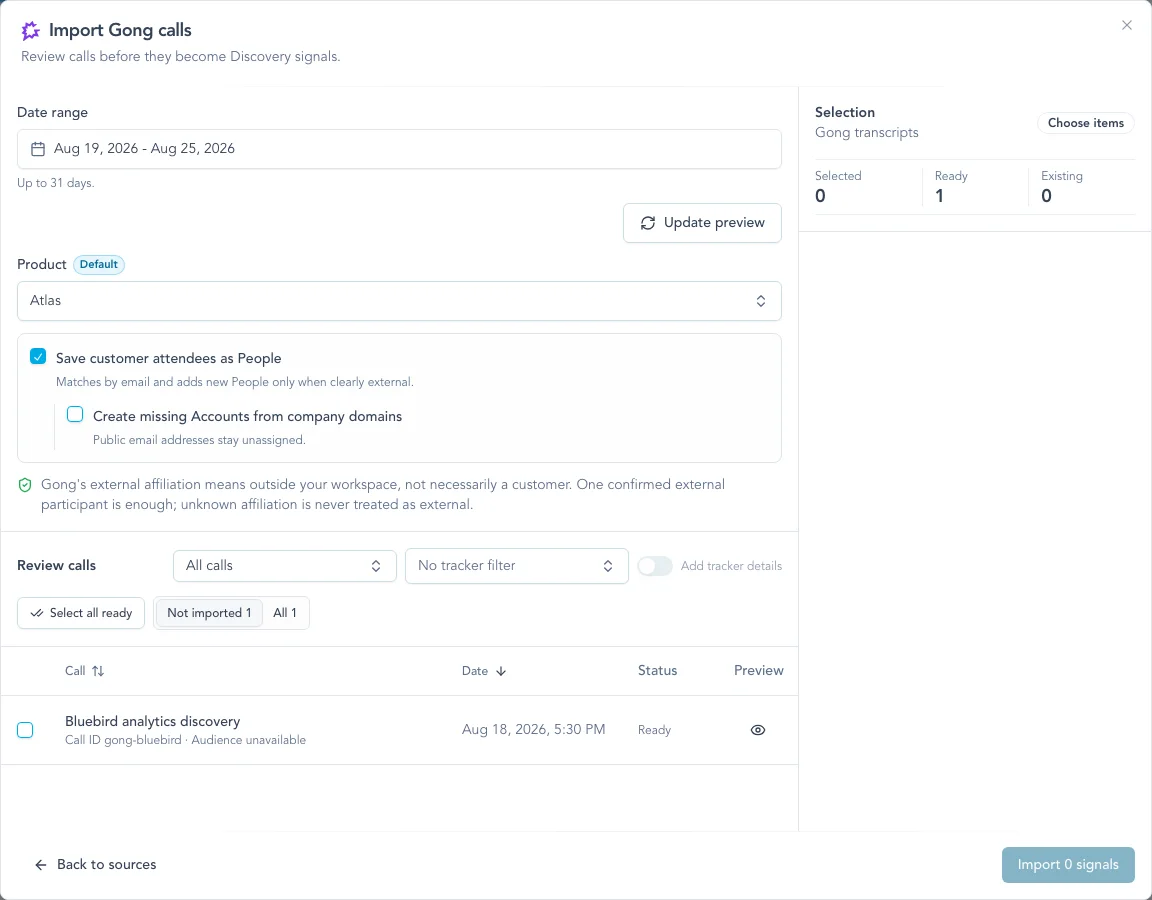Click the Gong transcripts label
1152x900 pixels.
coord(866,133)
